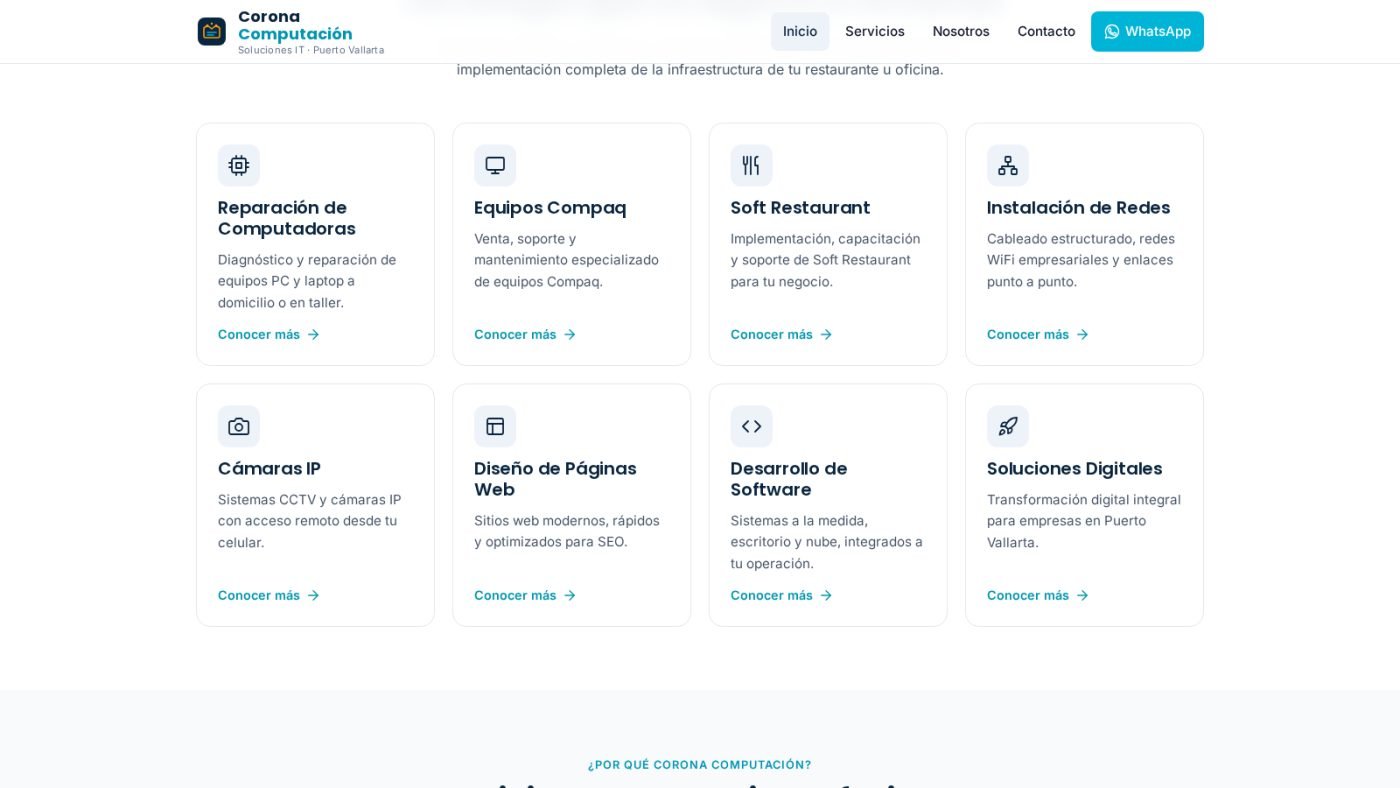
Task: Open Conocer más link for Soft Restaurant
Action: click(781, 334)
